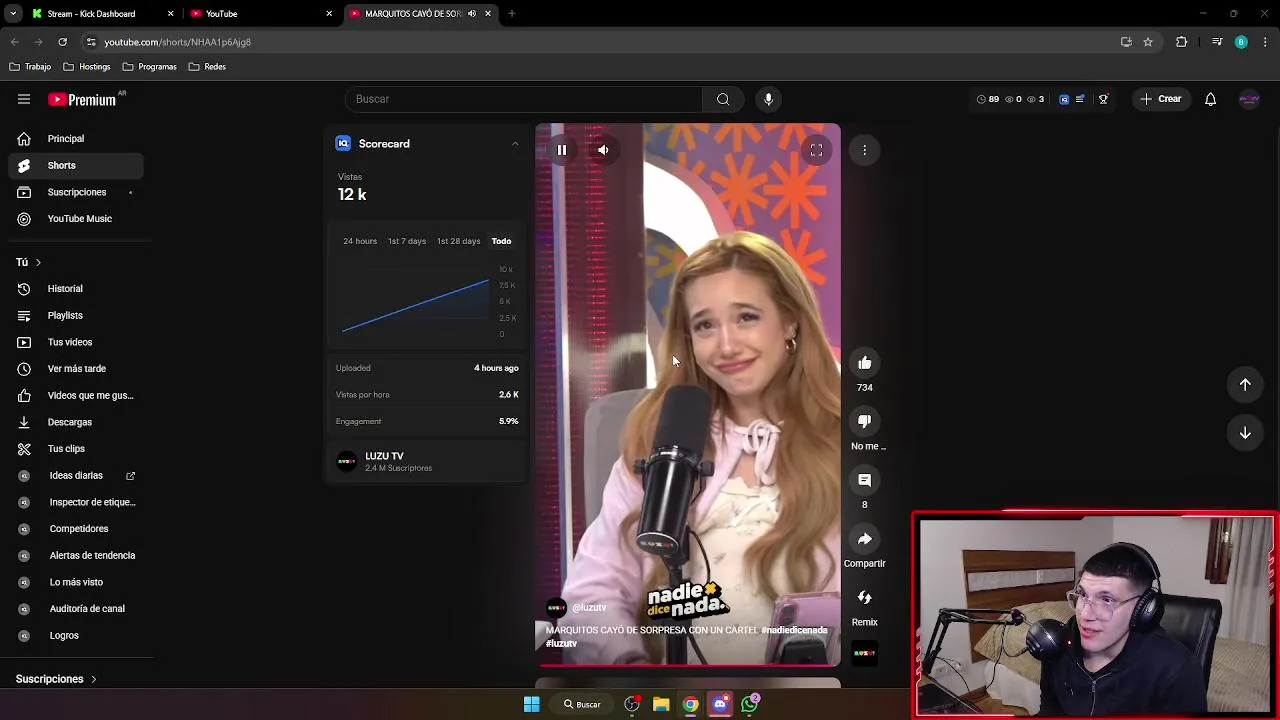Screen dimensions: 1280x720
Task: Open Auditoría de canal
Action: tap(76, 609)
